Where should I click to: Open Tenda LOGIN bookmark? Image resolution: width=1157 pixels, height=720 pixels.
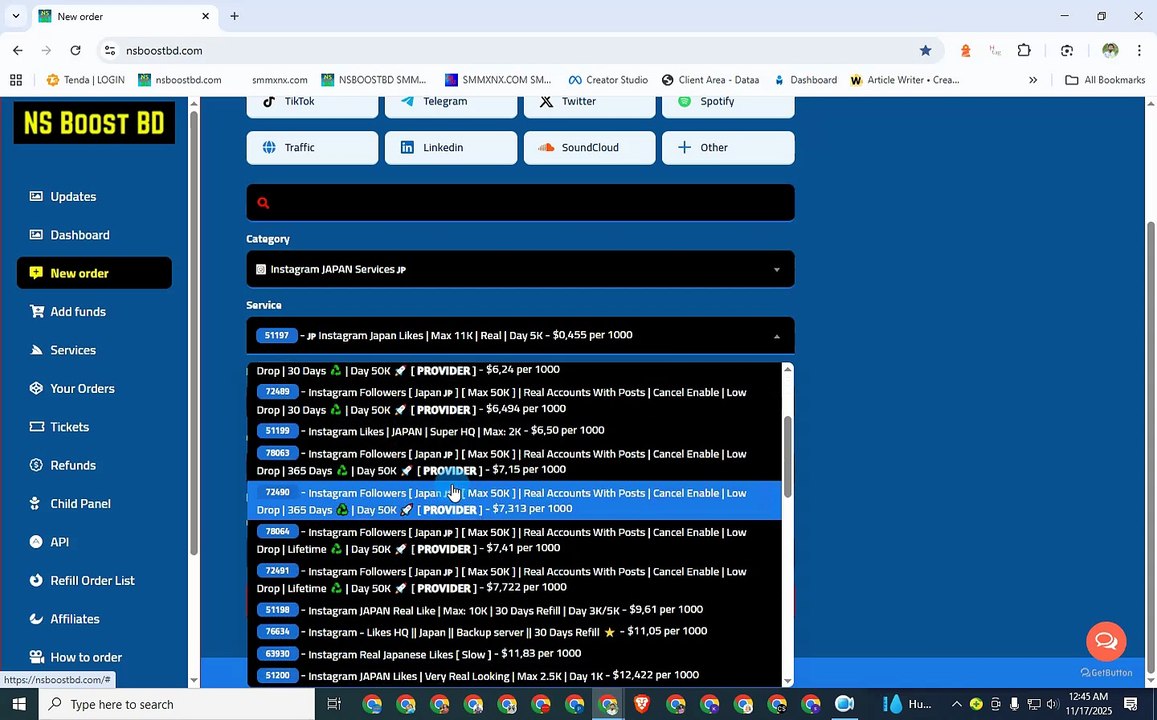[86, 80]
